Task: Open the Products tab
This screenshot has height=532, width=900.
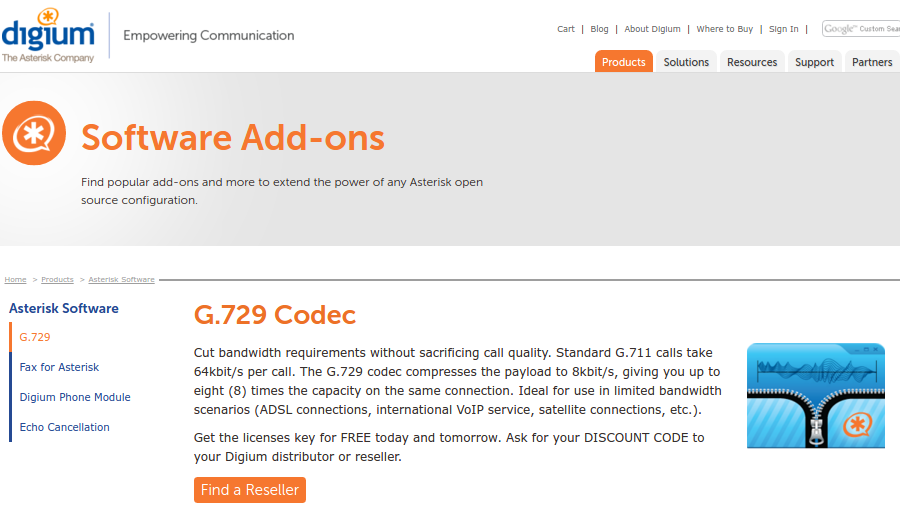Action: [x=624, y=62]
